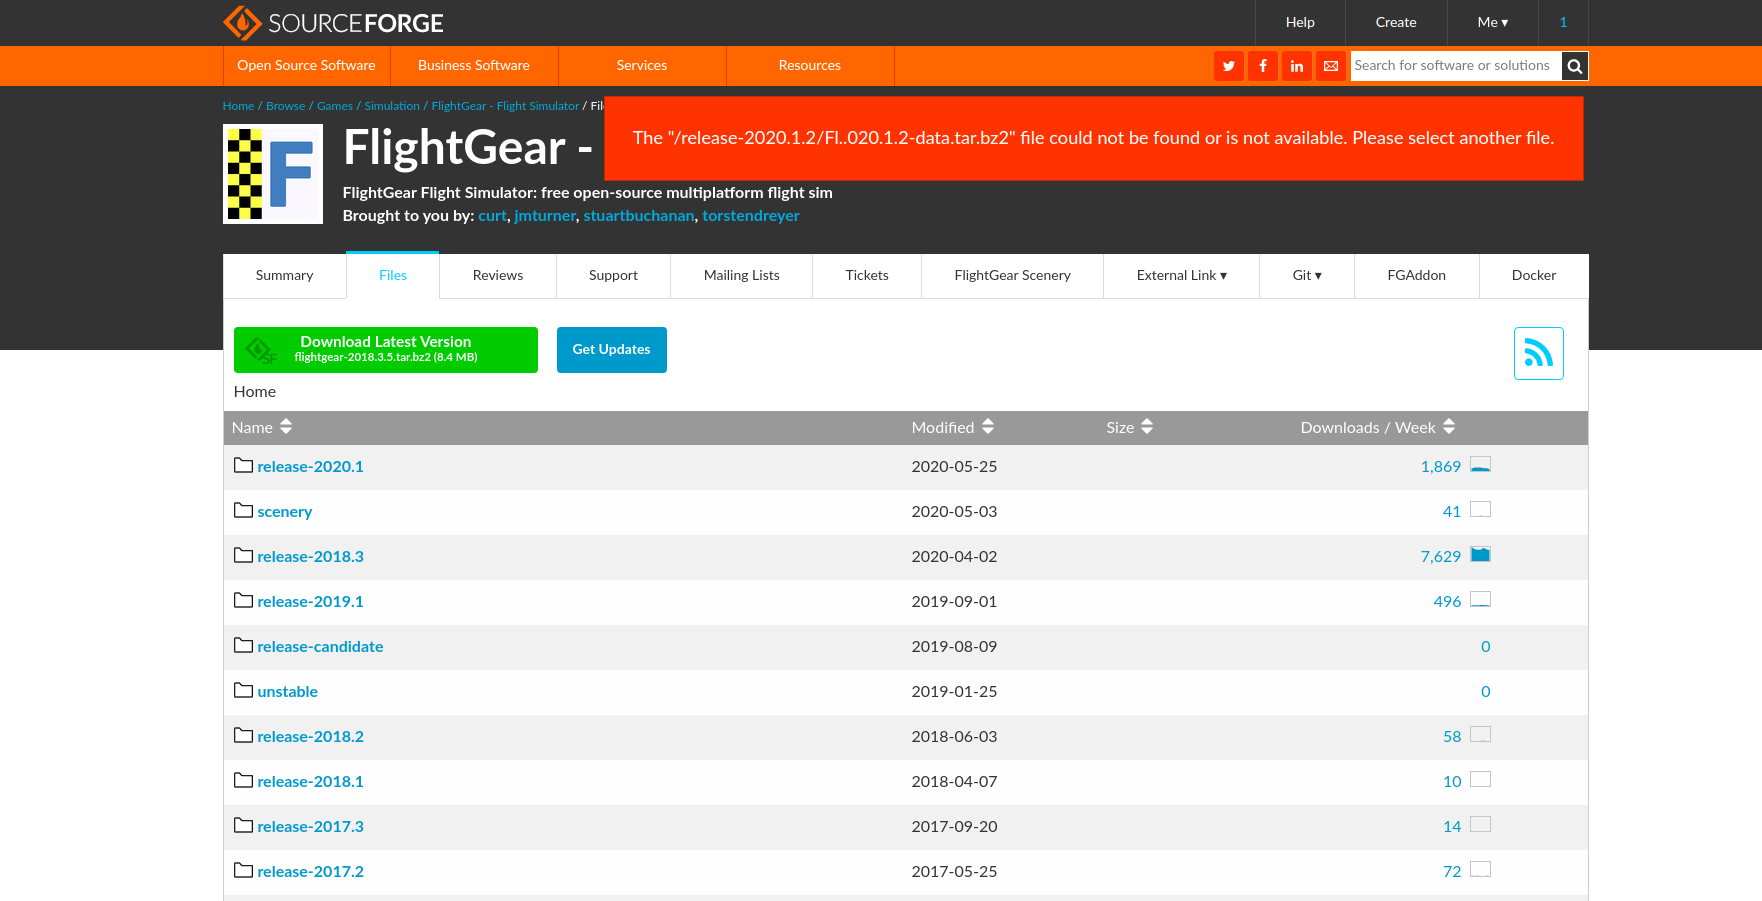This screenshot has height=901, width=1762.
Task: Switch to the Summary tab
Action: click(x=284, y=275)
